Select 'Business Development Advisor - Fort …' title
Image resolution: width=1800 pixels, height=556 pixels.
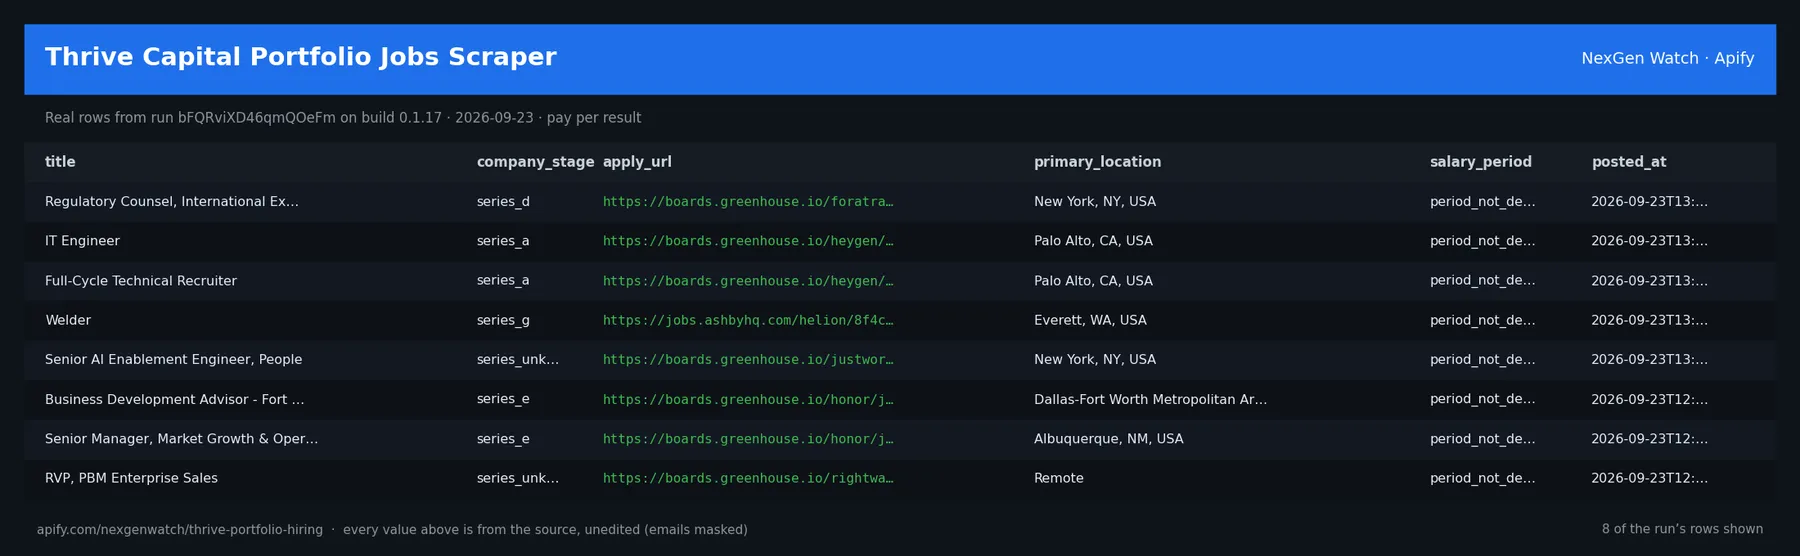[175, 399]
